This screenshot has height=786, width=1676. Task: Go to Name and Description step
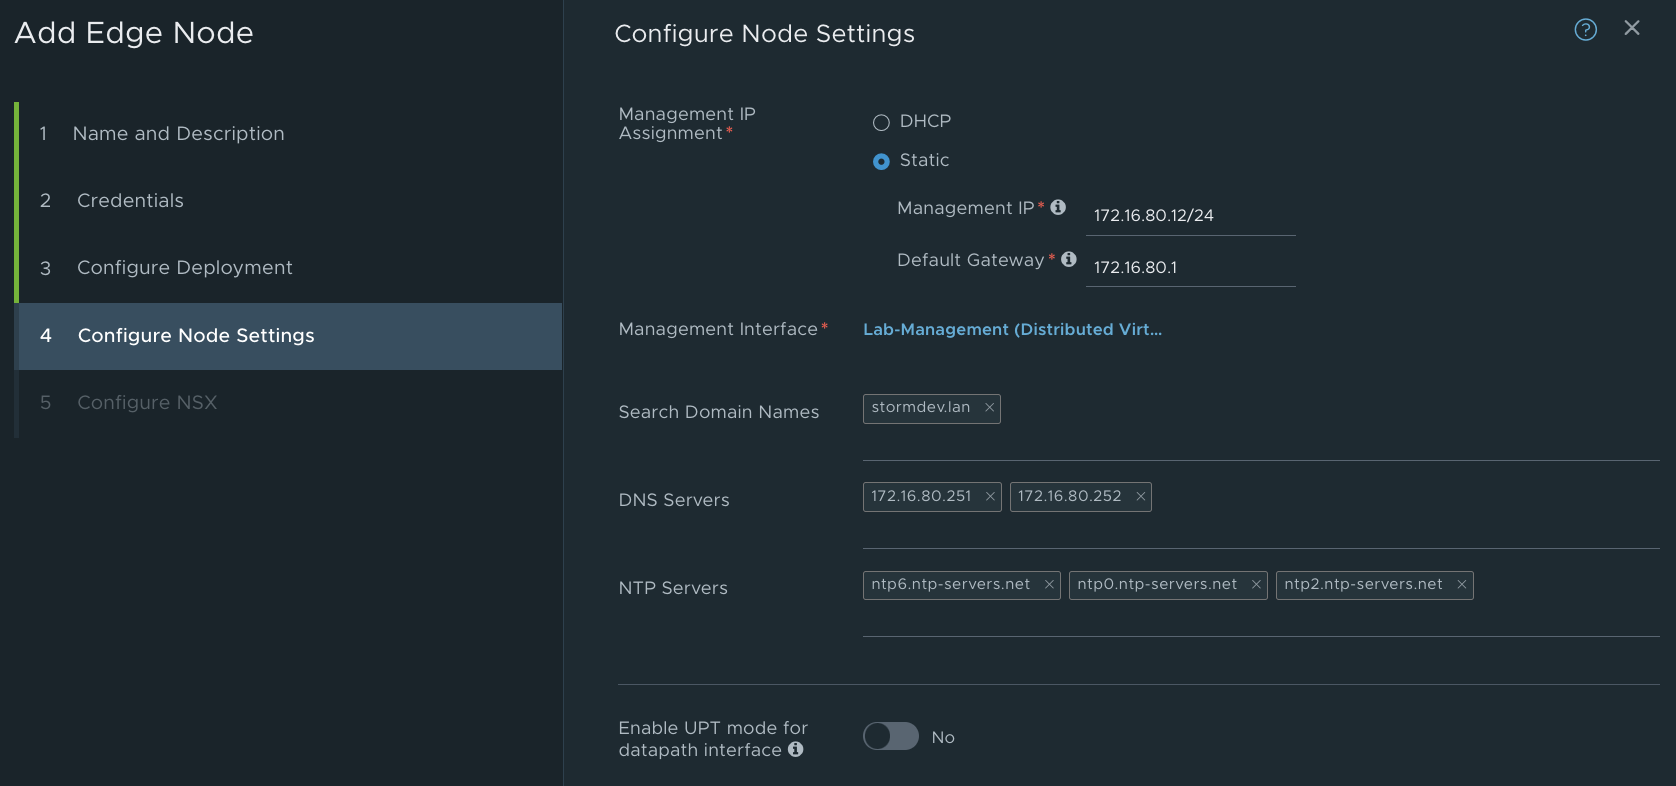[x=178, y=134]
